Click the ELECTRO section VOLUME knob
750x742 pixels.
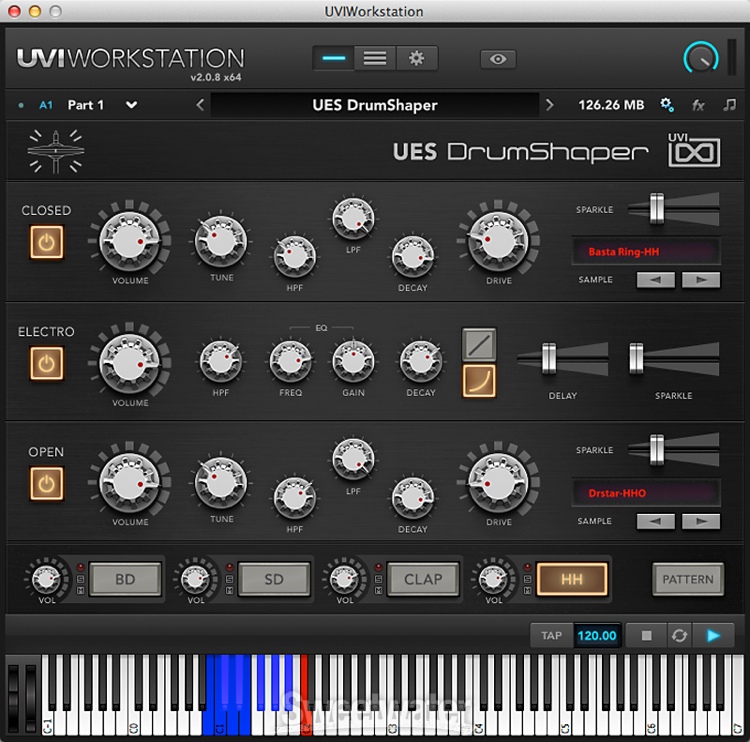point(130,363)
